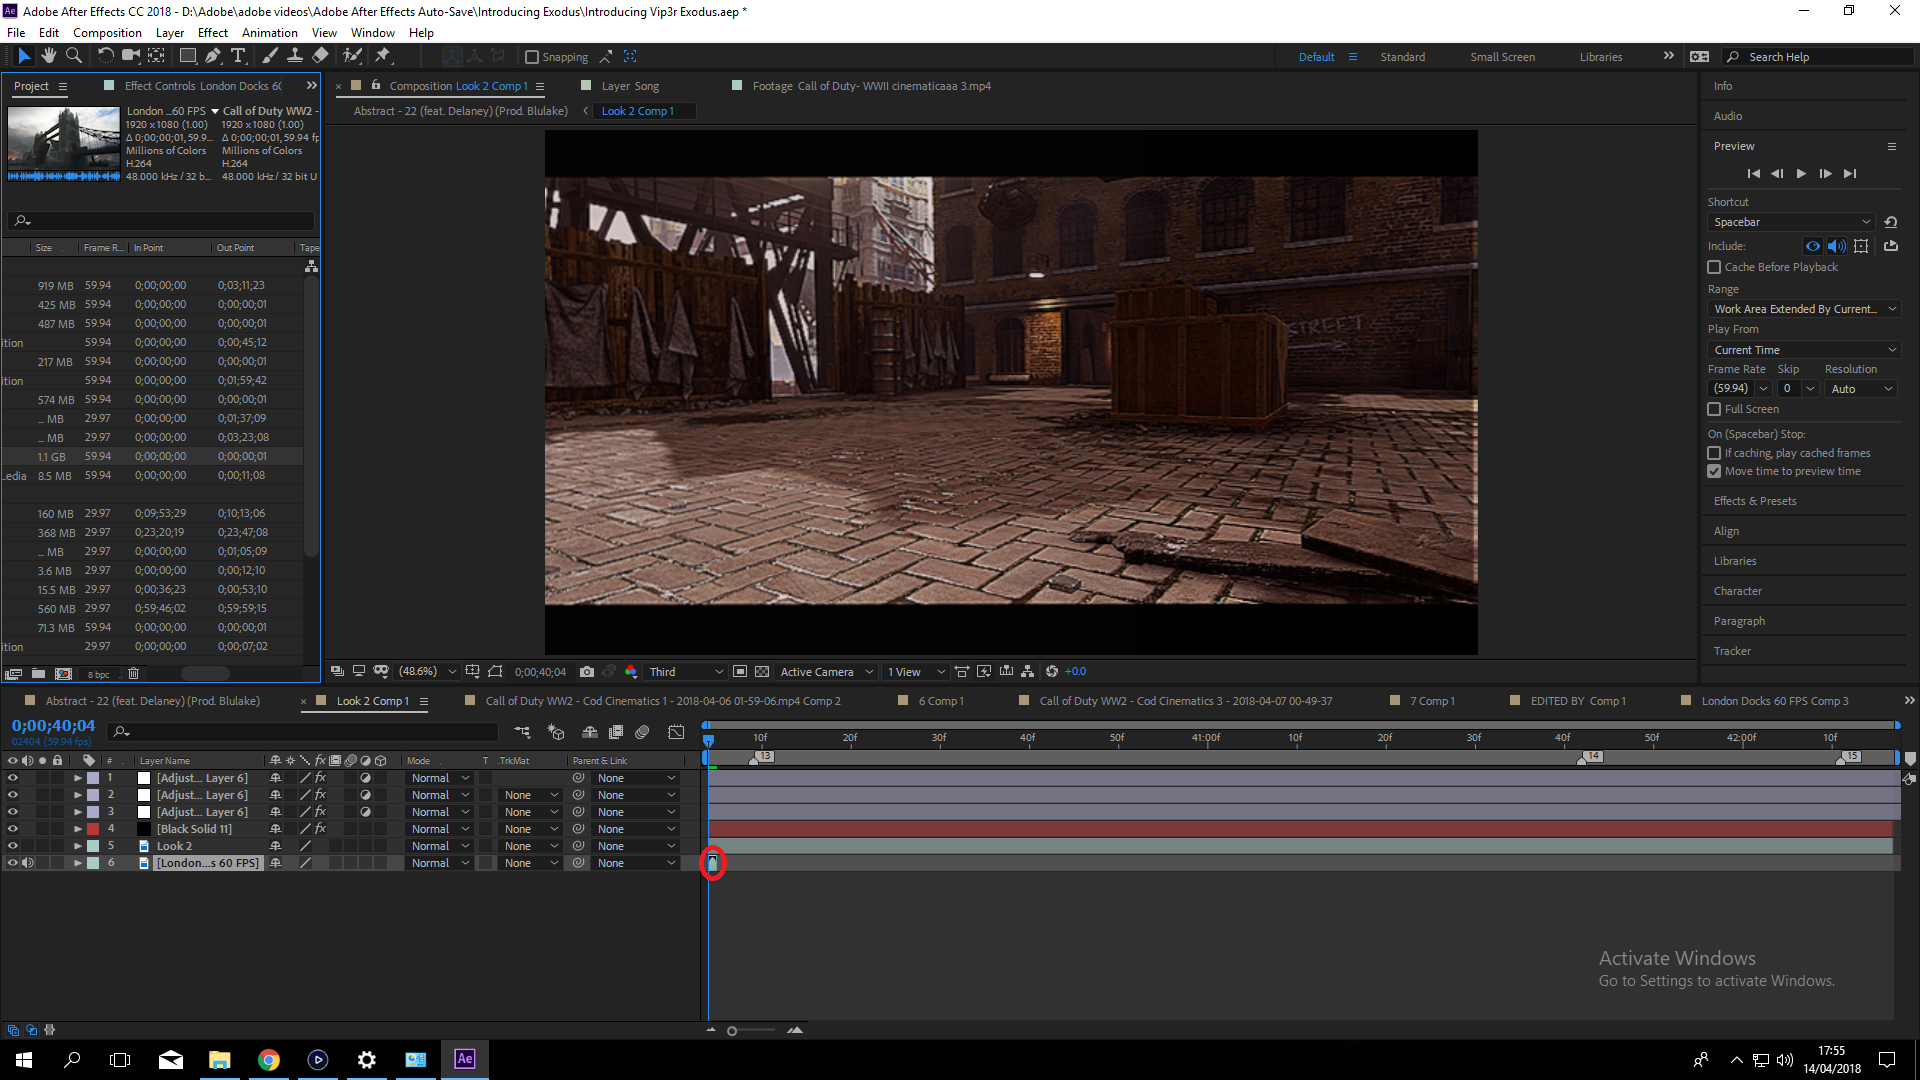Switch to 6 Comp 1 timeline tab

pos(941,701)
